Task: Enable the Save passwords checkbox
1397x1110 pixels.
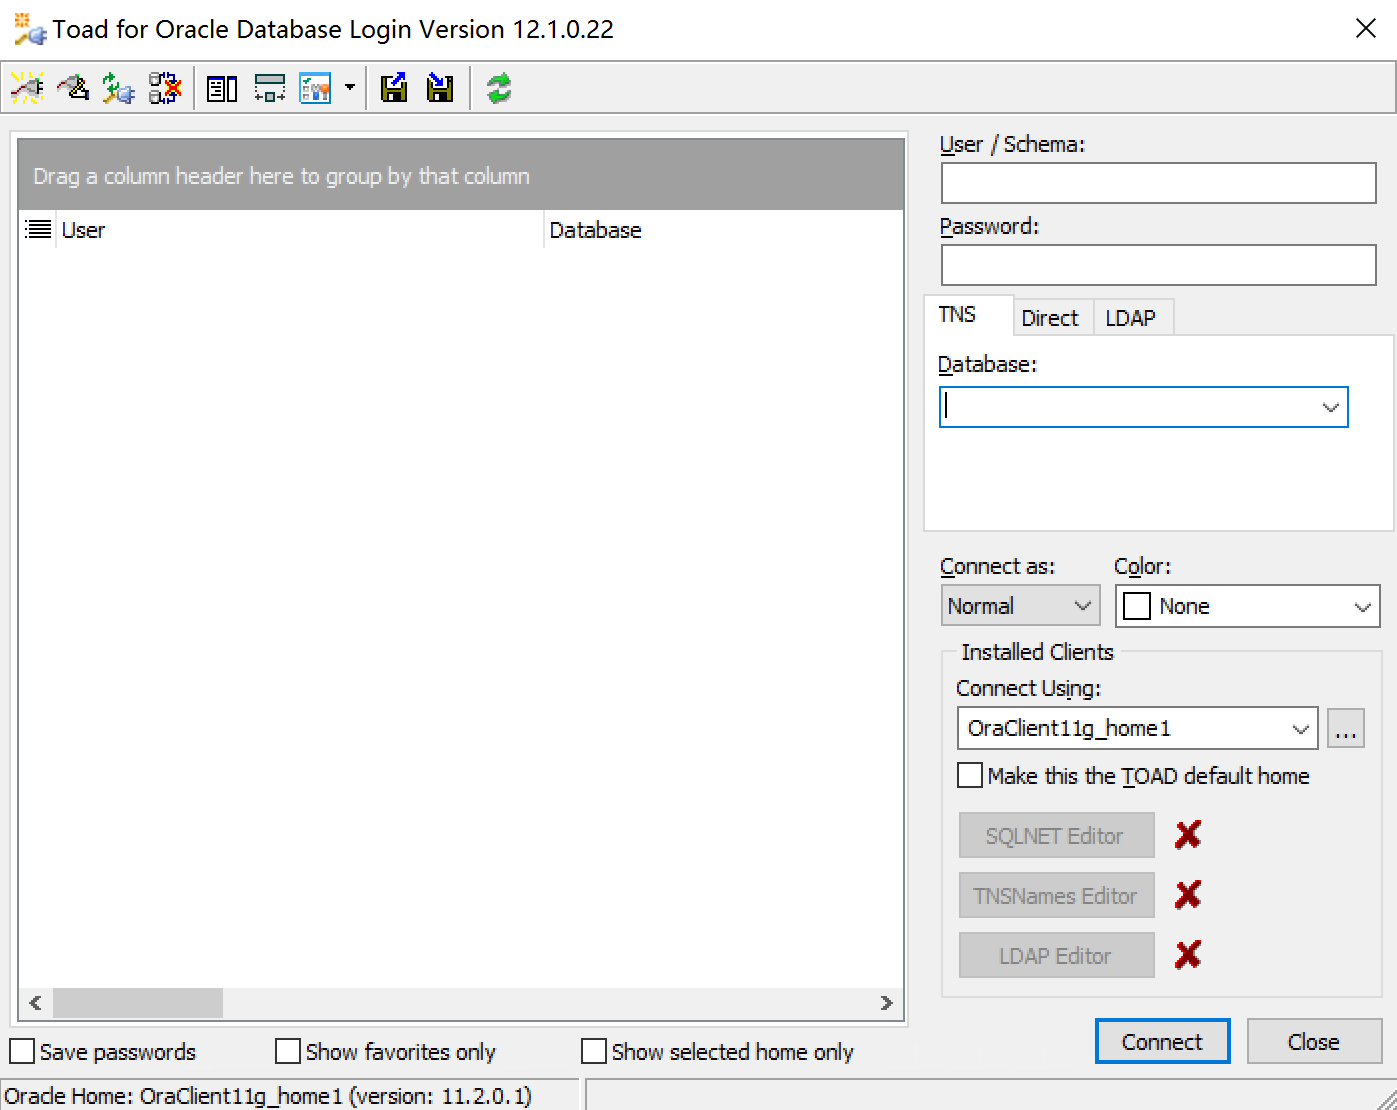Action: 22,1051
